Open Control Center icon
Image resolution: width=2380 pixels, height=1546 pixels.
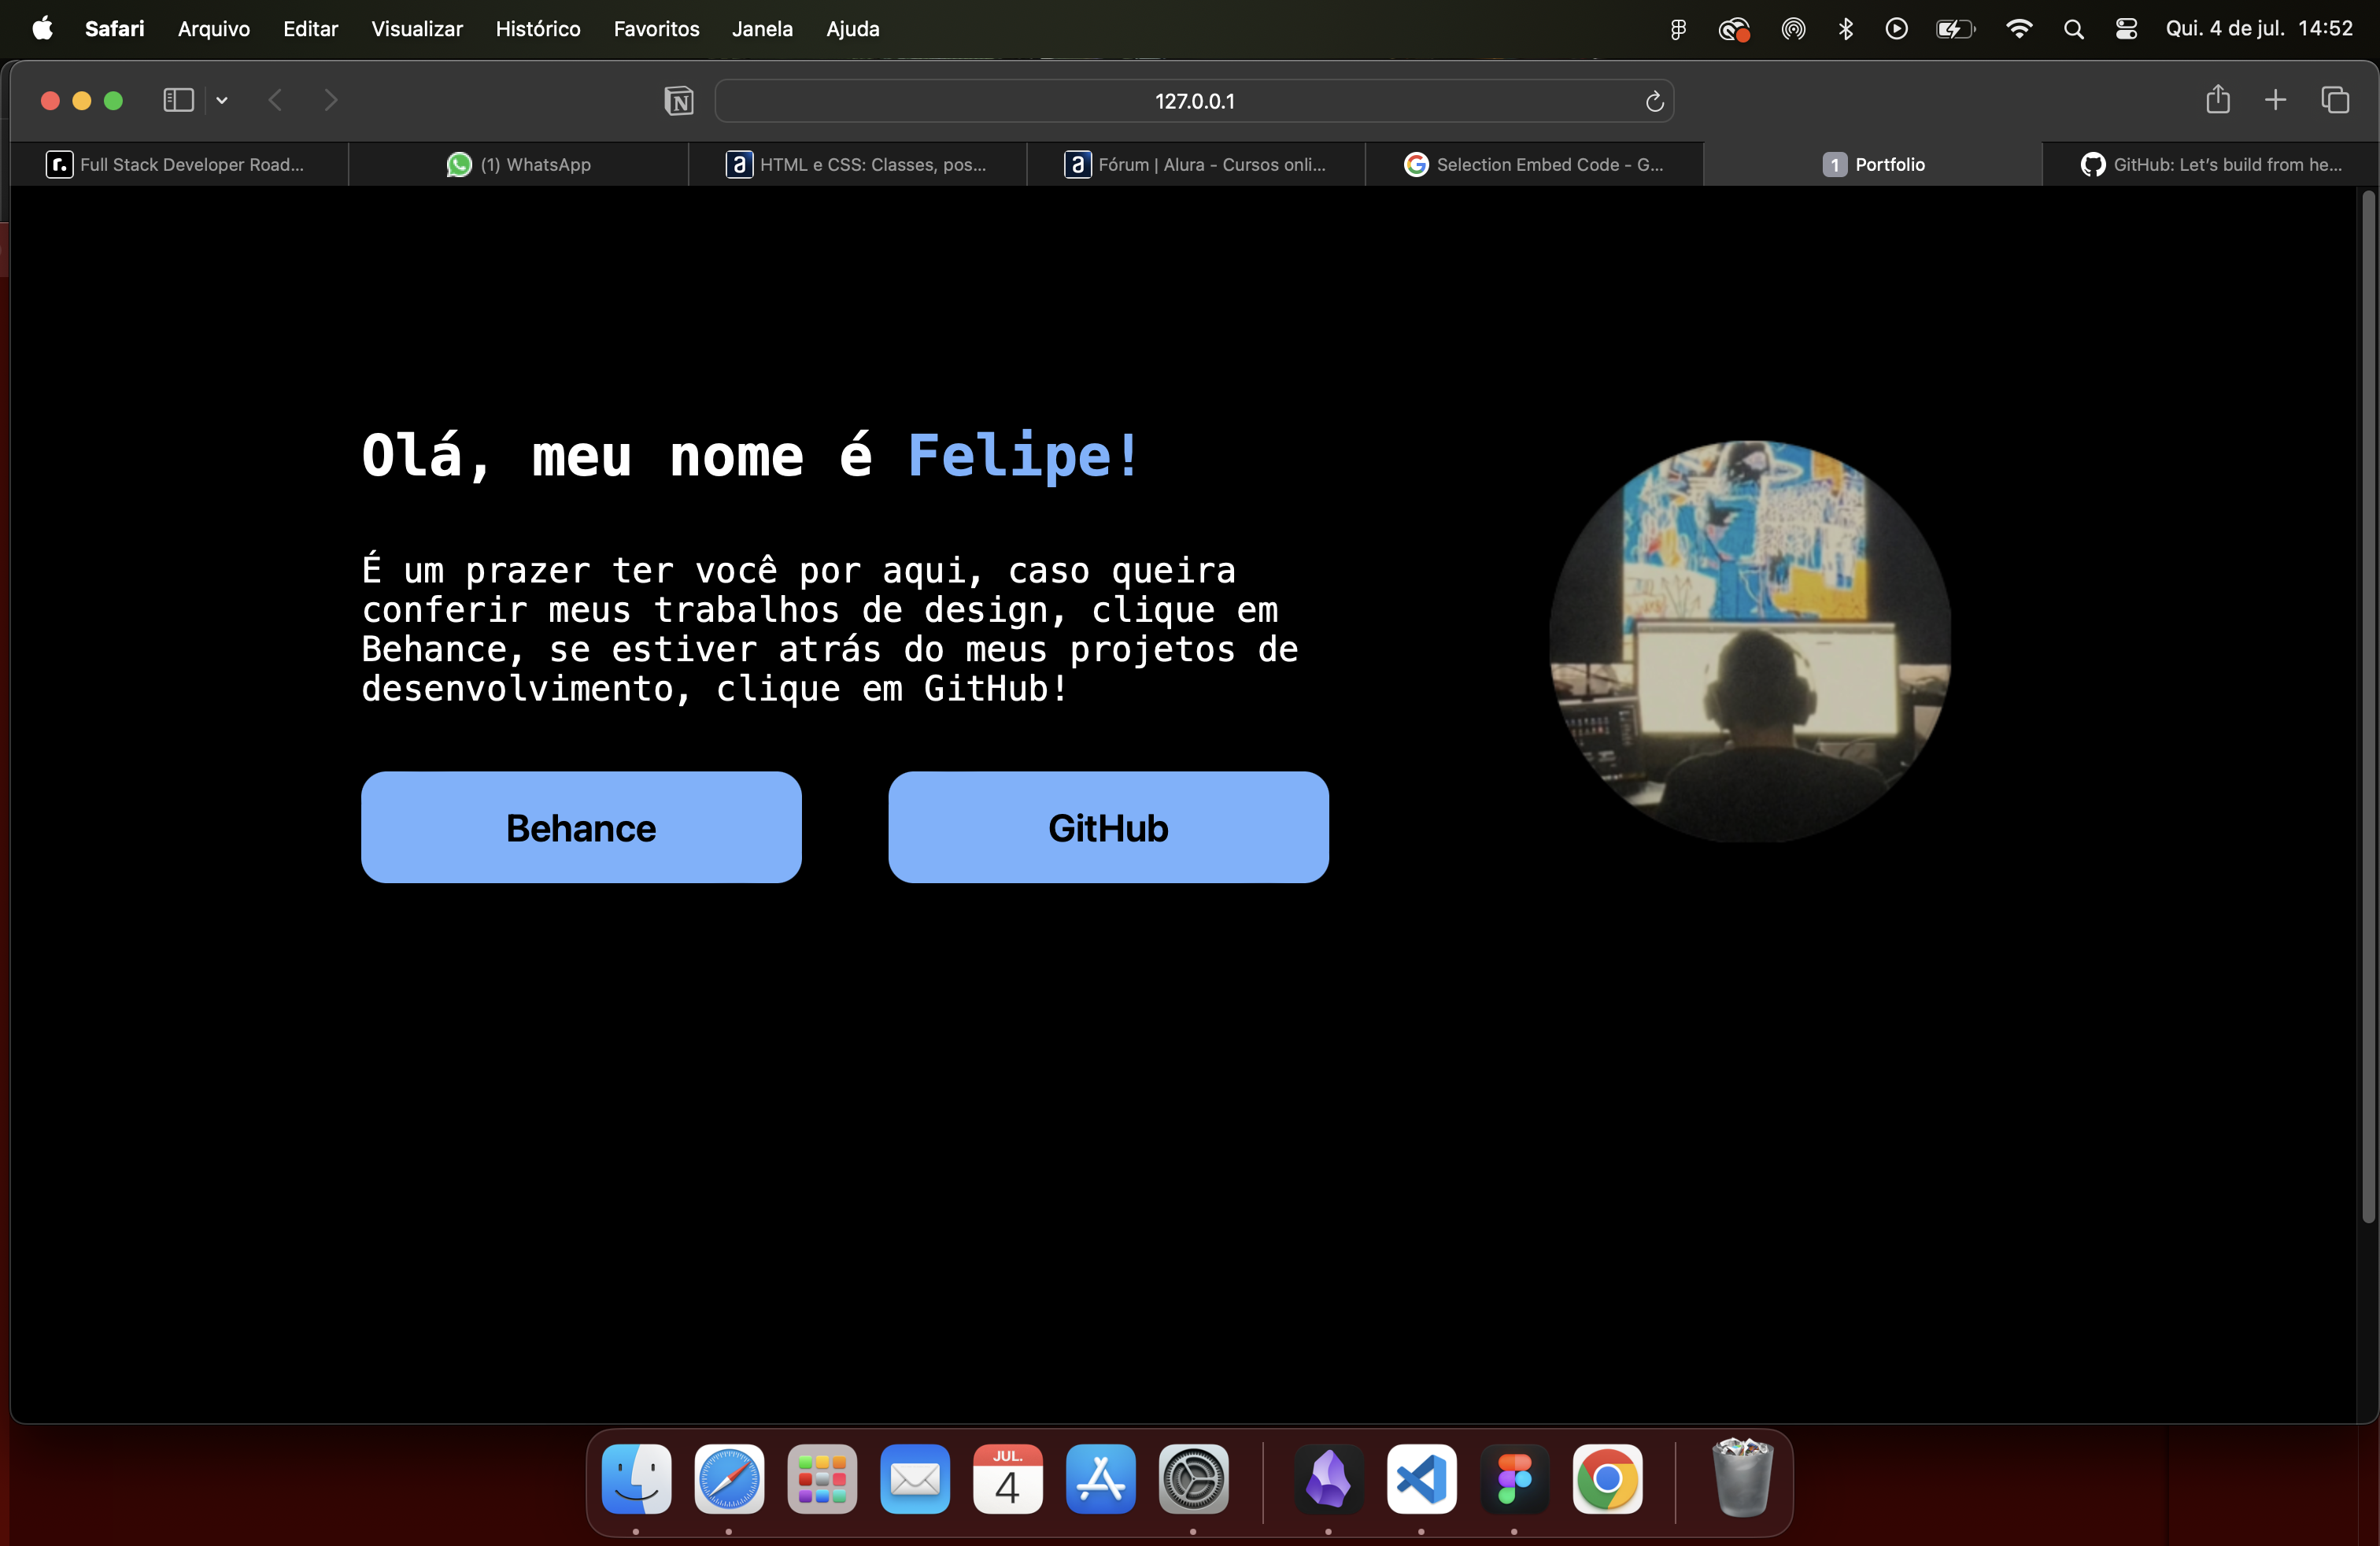pos(2126,29)
